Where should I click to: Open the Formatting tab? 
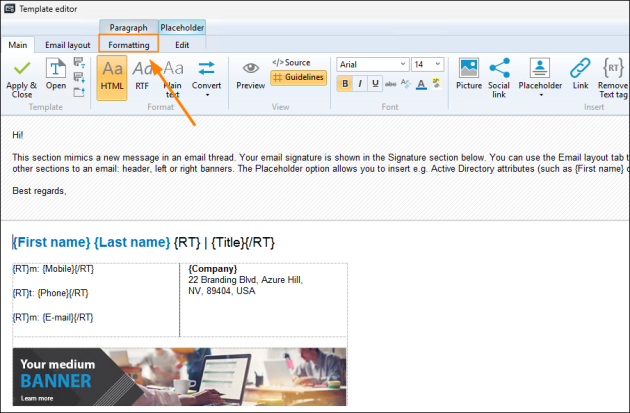(129, 45)
